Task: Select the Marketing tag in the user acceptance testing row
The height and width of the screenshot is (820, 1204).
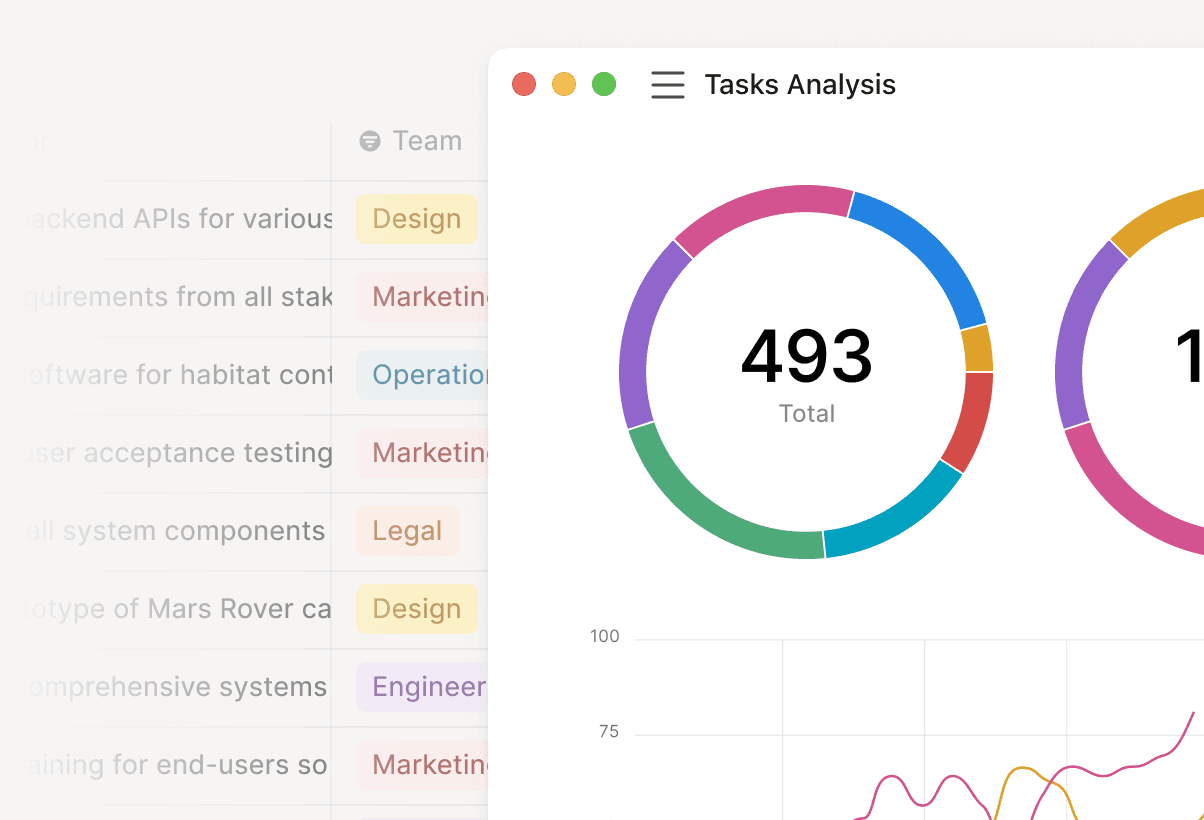Action: click(425, 453)
